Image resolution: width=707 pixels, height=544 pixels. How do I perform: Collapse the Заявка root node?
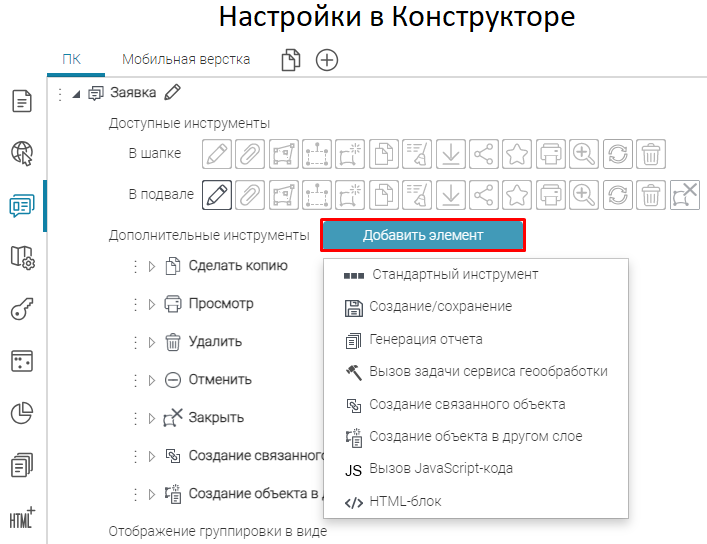tap(76, 94)
